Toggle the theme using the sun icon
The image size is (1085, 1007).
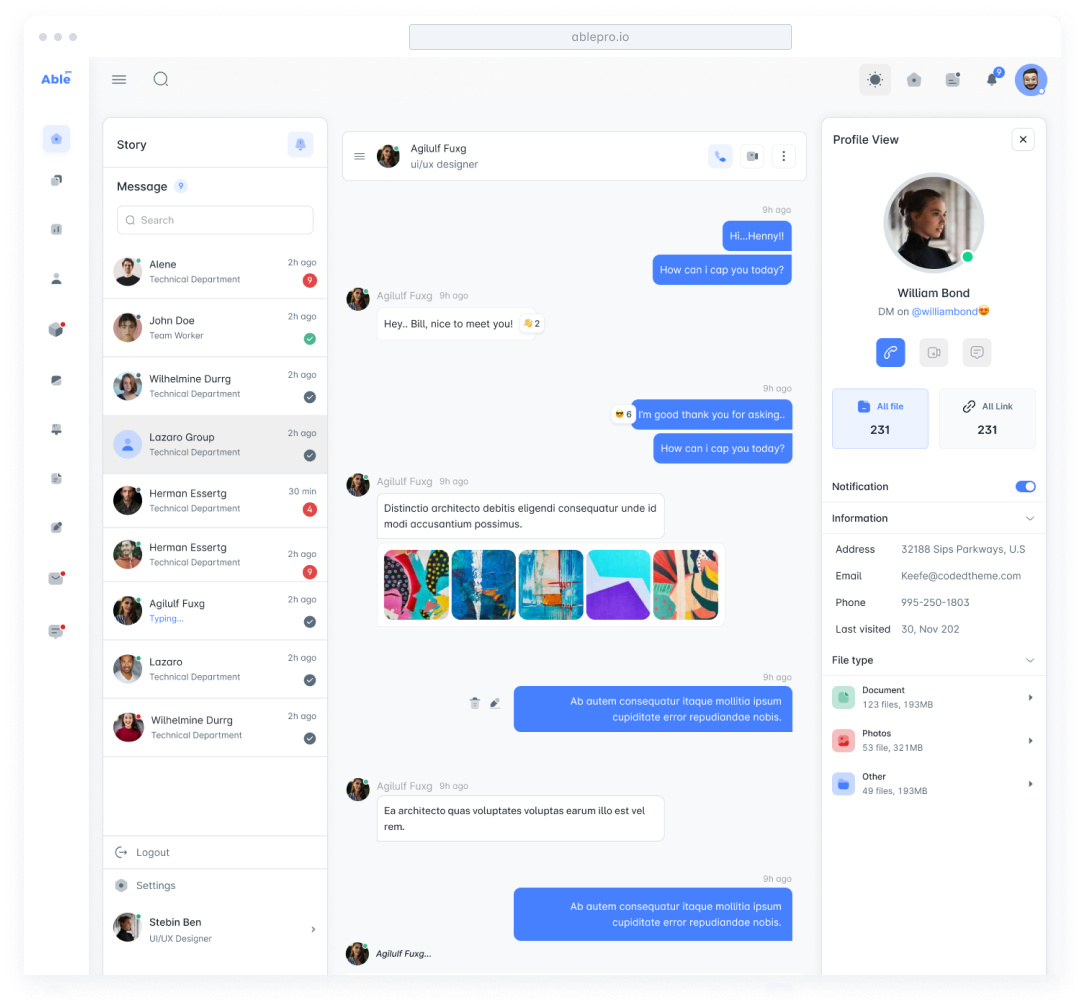click(x=875, y=78)
